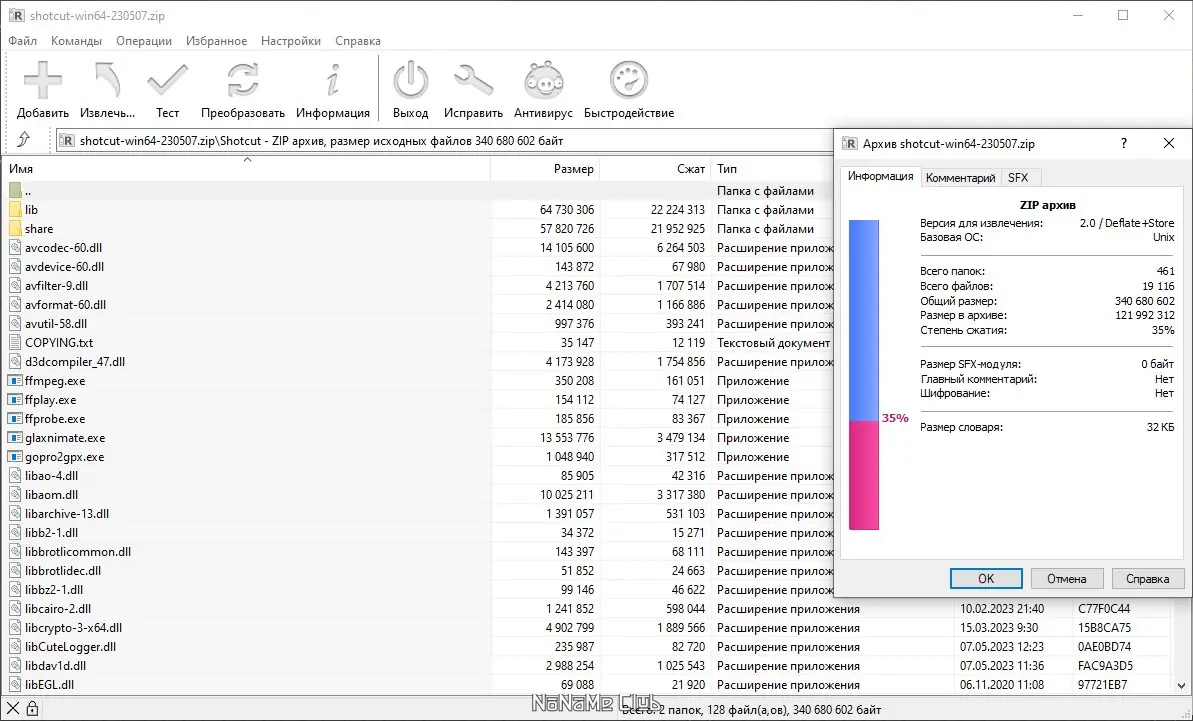Open the Избранное menu
The height and width of the screenshot is (721, 1193).
(x=216, y=41)
